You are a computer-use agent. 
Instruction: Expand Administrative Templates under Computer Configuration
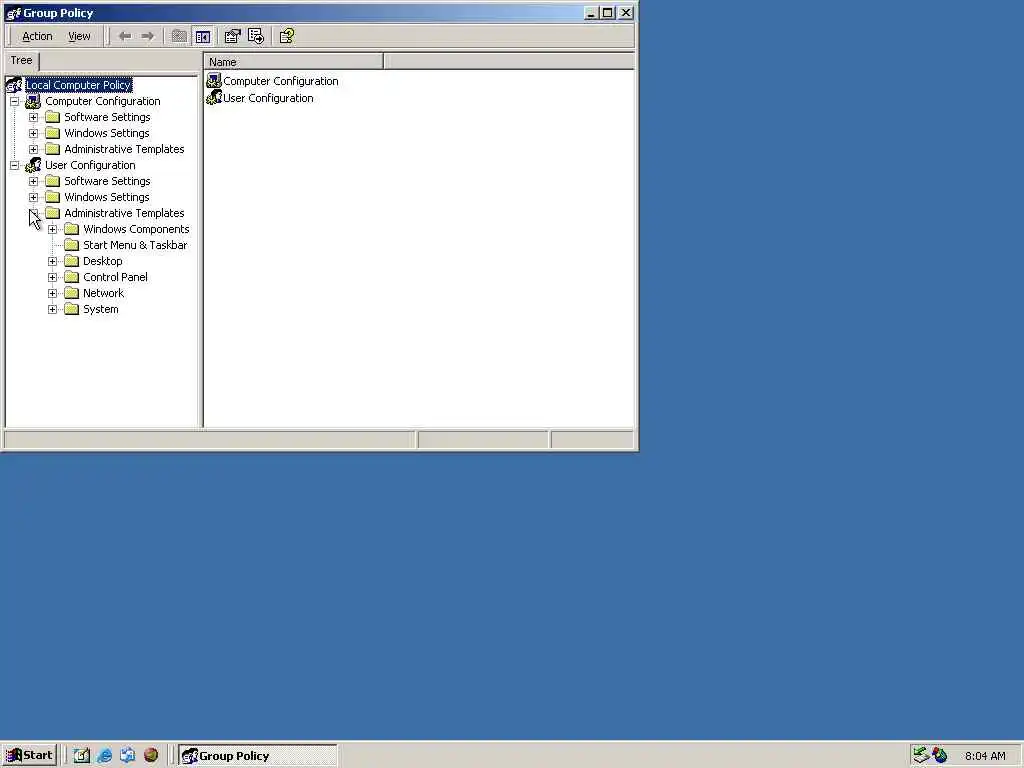point(33,150)
